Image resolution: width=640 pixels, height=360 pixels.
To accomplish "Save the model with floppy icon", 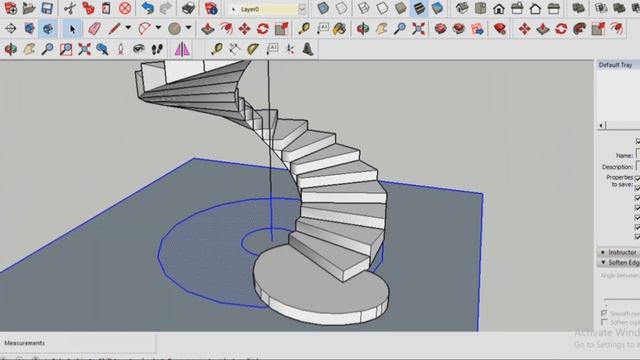I will pos(47,8).
